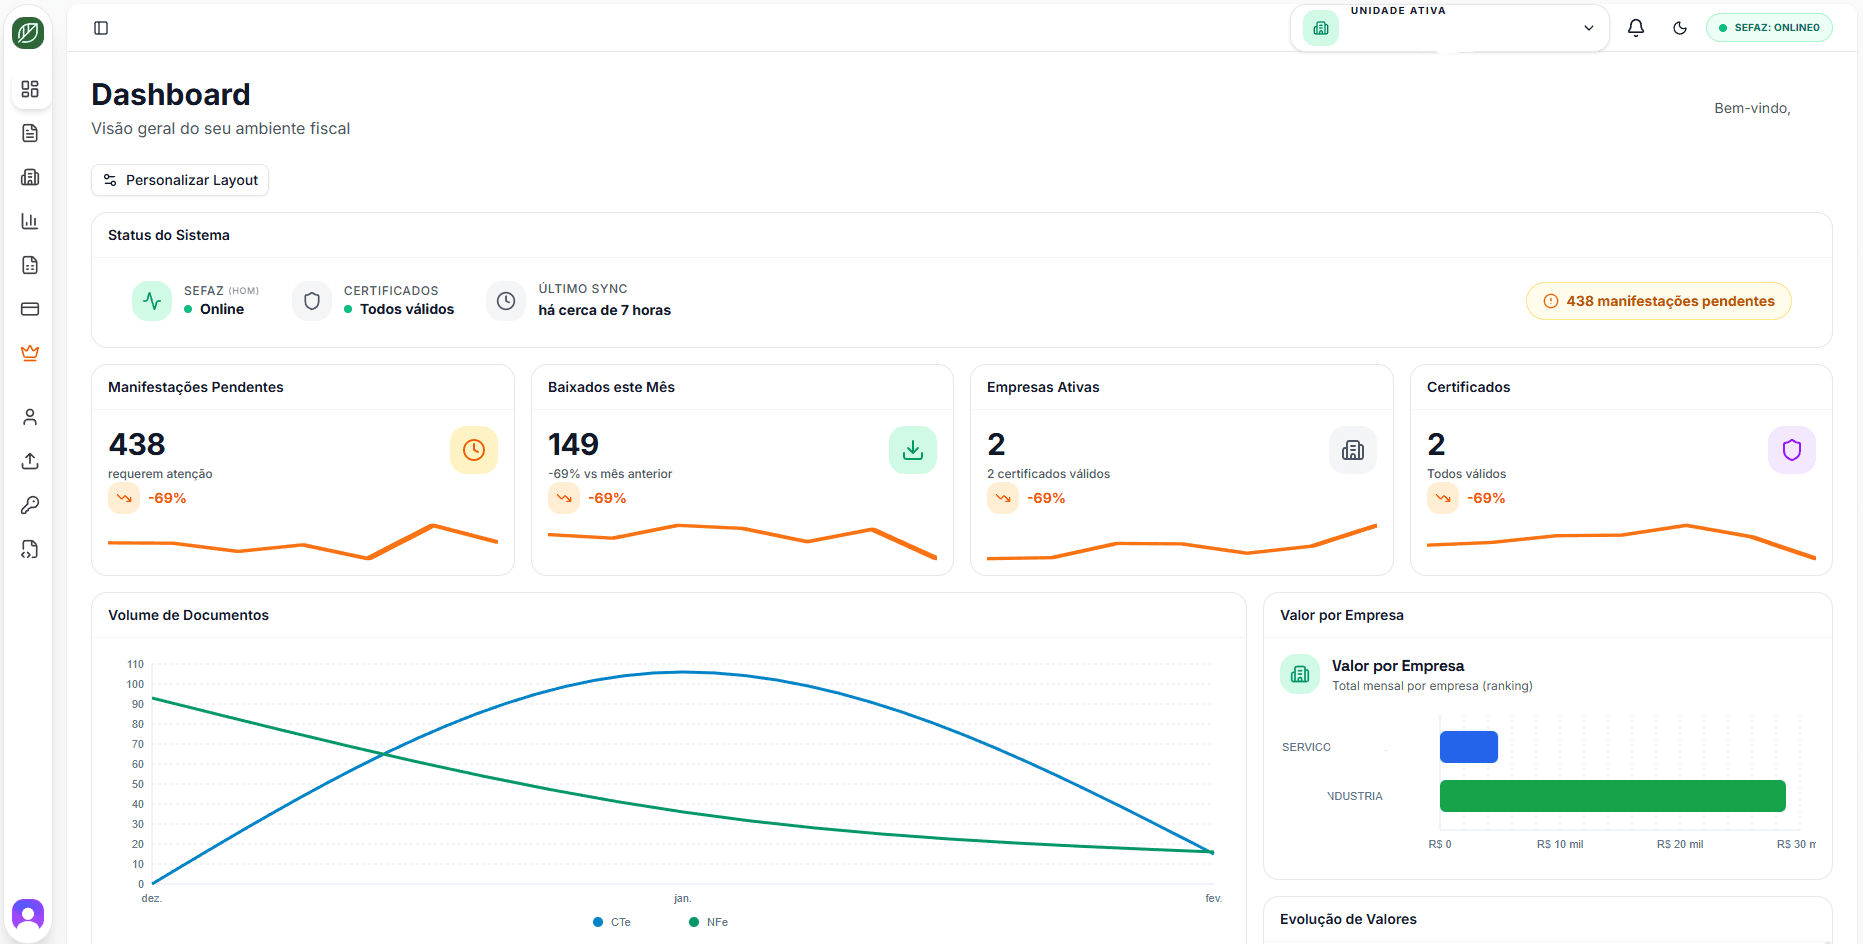1863x944 pixels.
Task: Click the Personalizar Layout button
Action: pyautogui.click(x=179, y=180)
